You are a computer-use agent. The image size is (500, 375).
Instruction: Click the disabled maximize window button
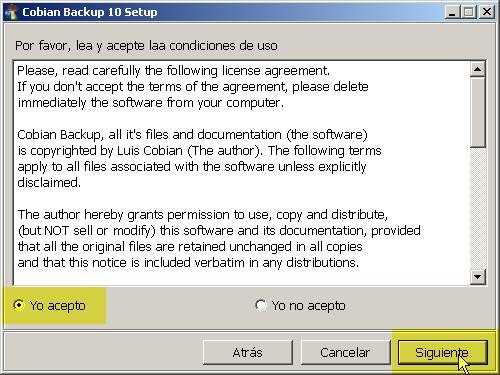(x=469, y=12)
